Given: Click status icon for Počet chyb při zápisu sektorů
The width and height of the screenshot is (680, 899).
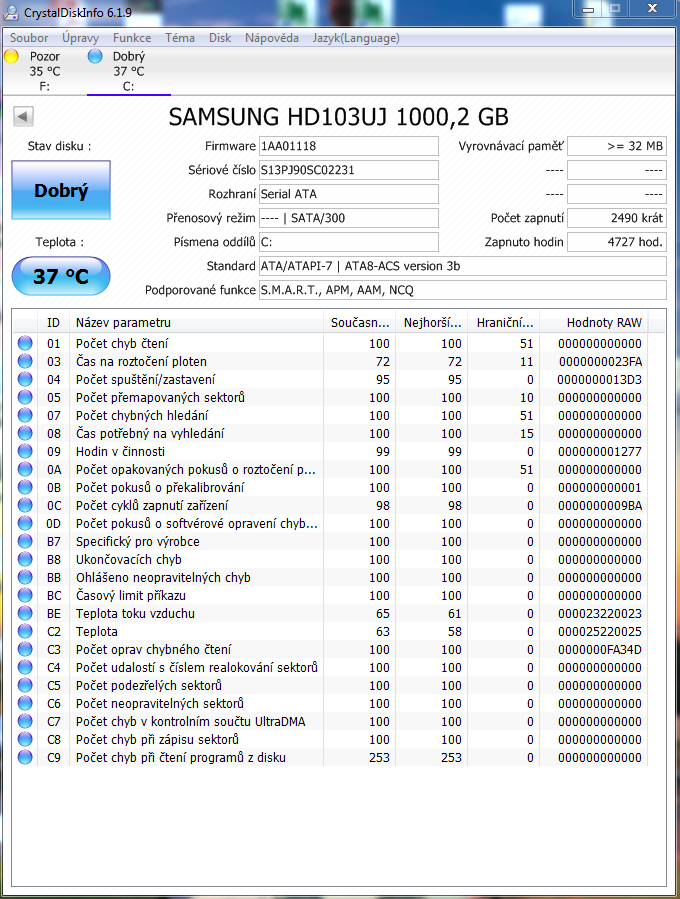Looking at the screenshot, I should tap(25, 739).
